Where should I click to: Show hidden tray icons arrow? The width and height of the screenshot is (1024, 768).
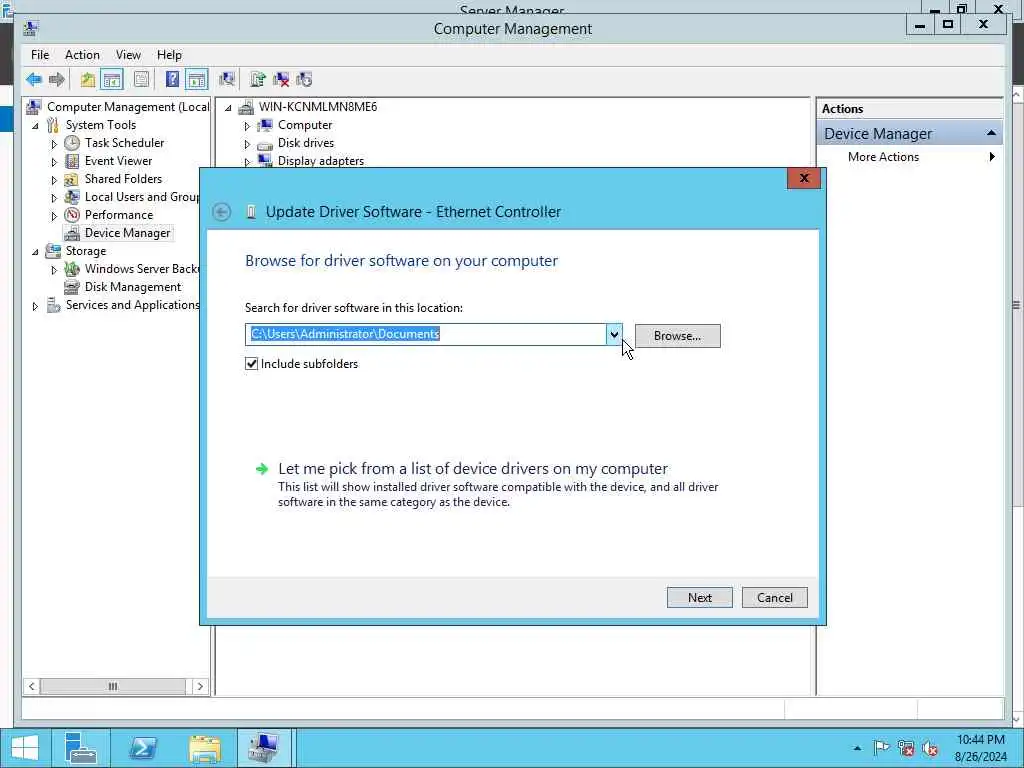pyautogui.click(x=857, y=748)
